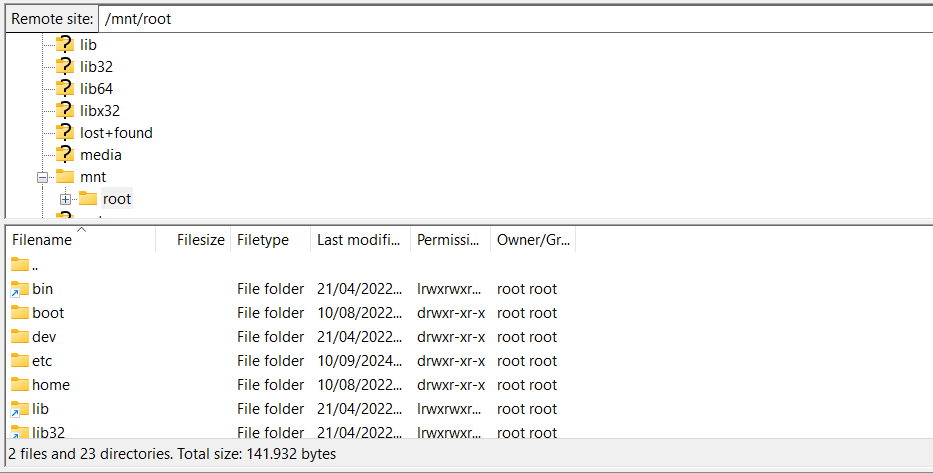Sort by Filesize column header
This screenshot has height=473, width=933.
pyautogui.click(x=200, y=240)
